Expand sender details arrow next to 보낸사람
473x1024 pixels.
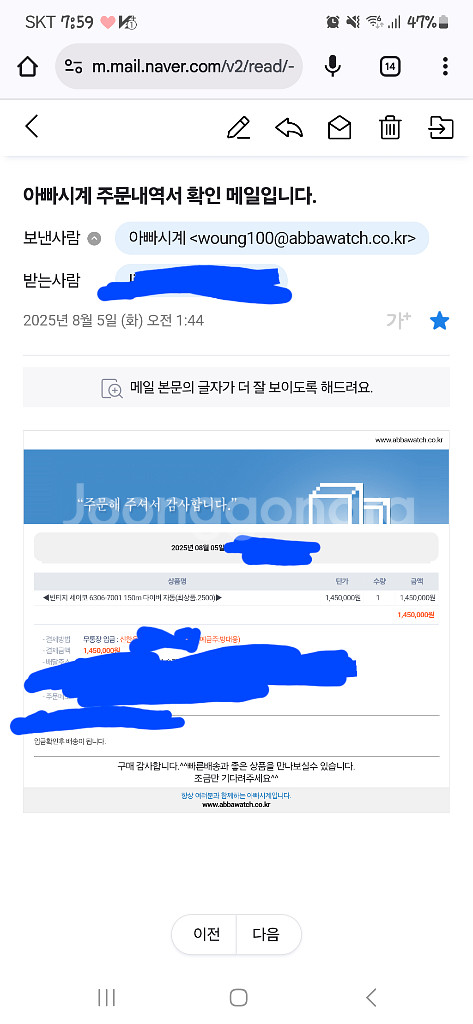[x=95, y=238]
